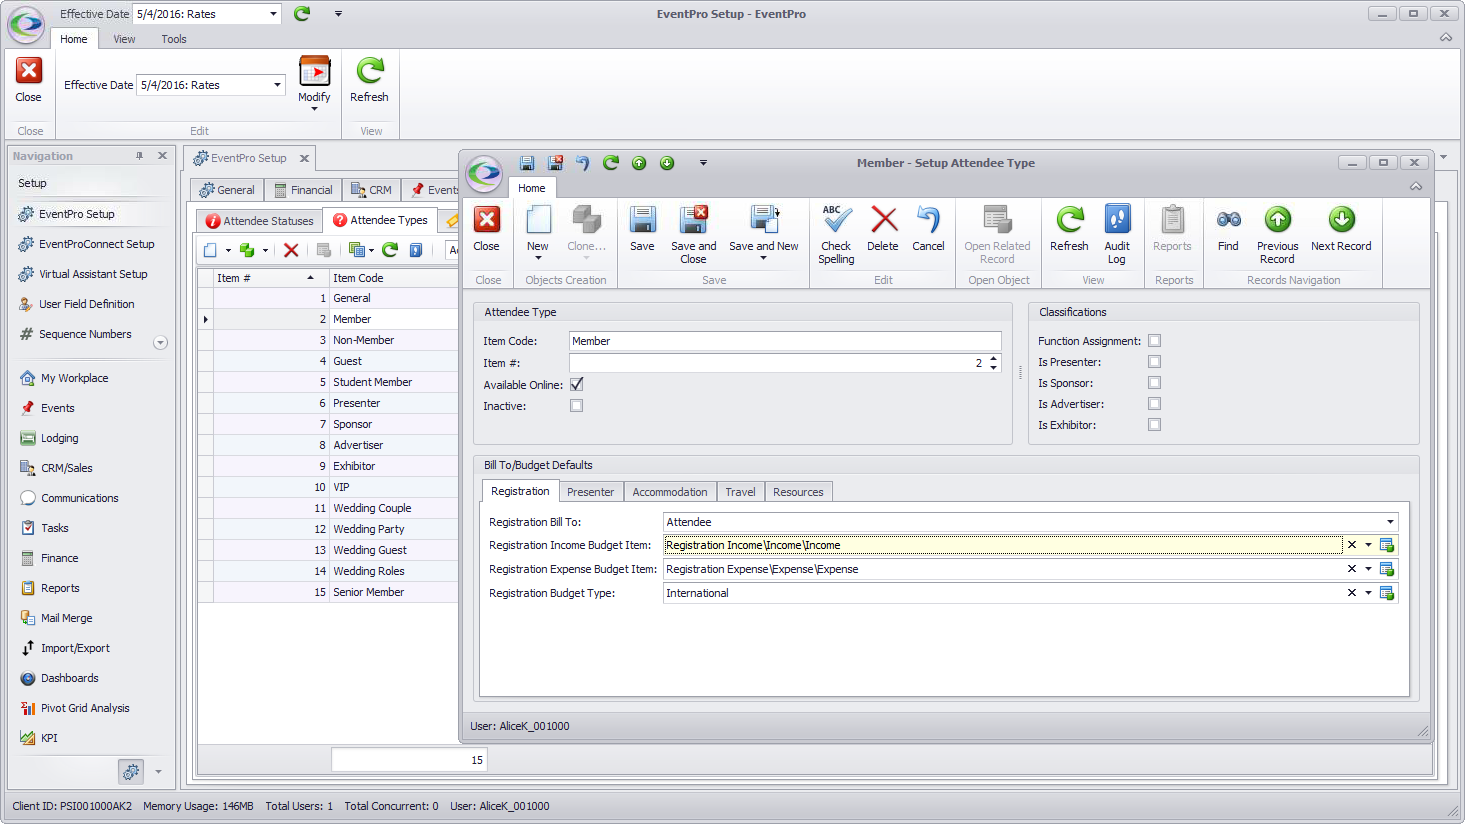Click Refresh in the Member window ribbon

(x=1069, y=220)
